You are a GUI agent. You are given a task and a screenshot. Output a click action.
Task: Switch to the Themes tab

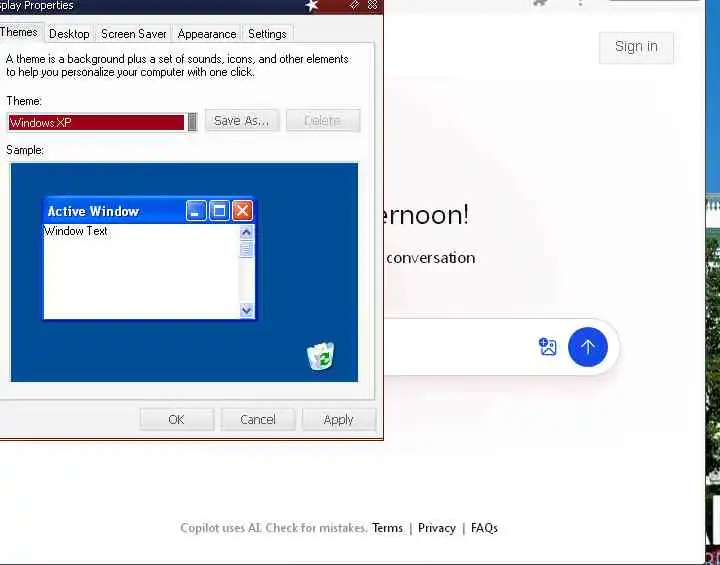(x=19, y=32)
